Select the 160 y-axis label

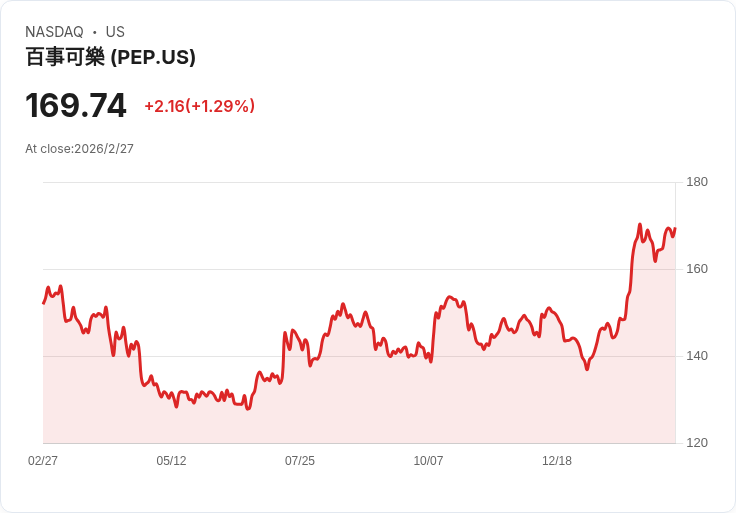pos(697,269)
